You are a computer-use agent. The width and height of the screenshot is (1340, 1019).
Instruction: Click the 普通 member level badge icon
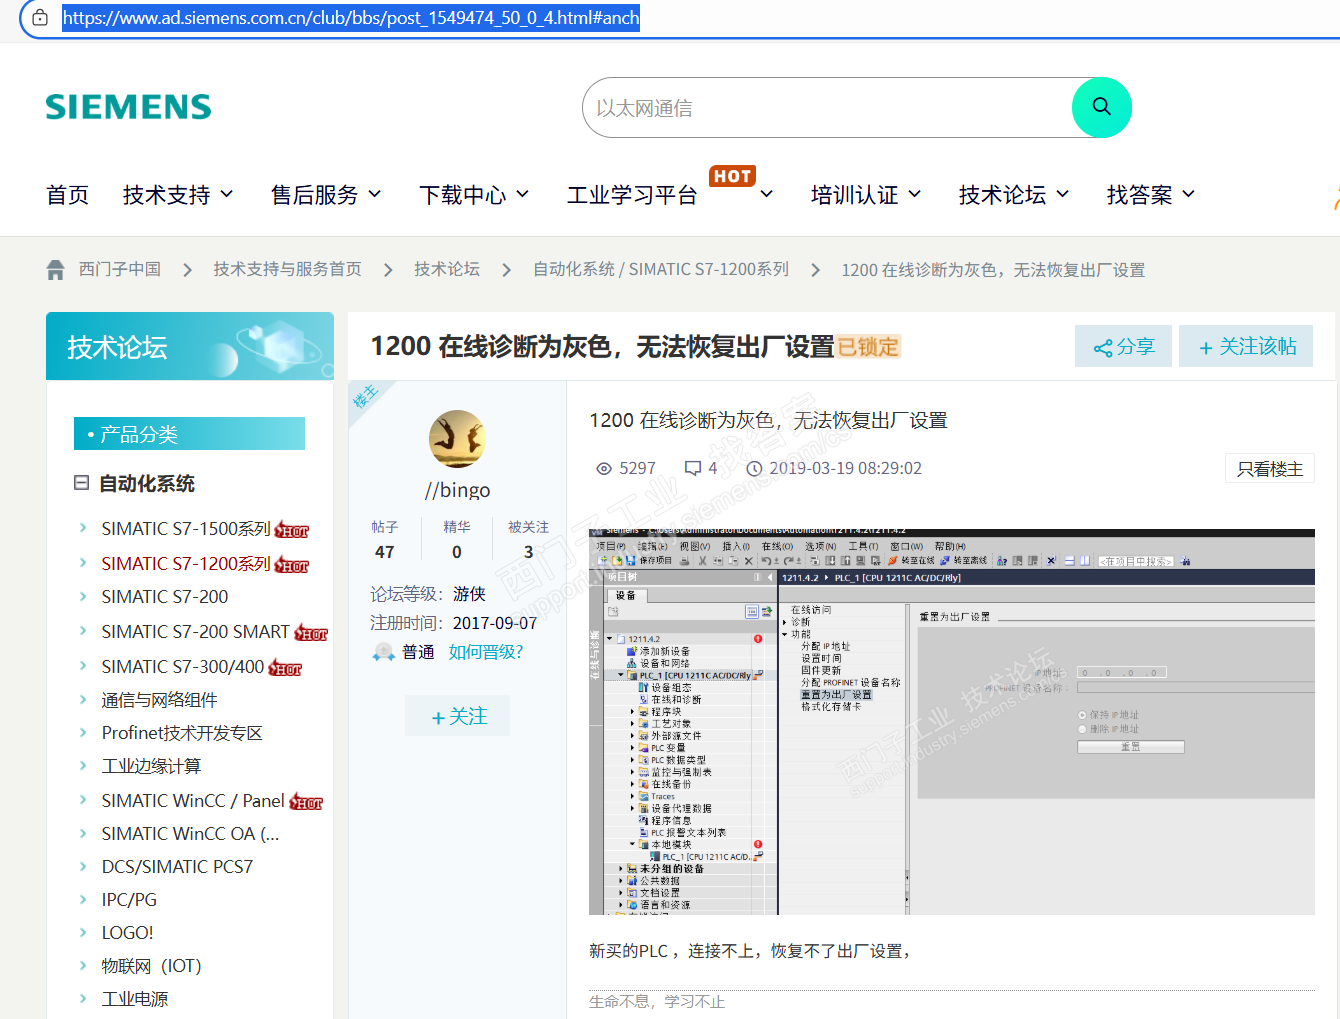pyautogui.click(x=383, y=652)
